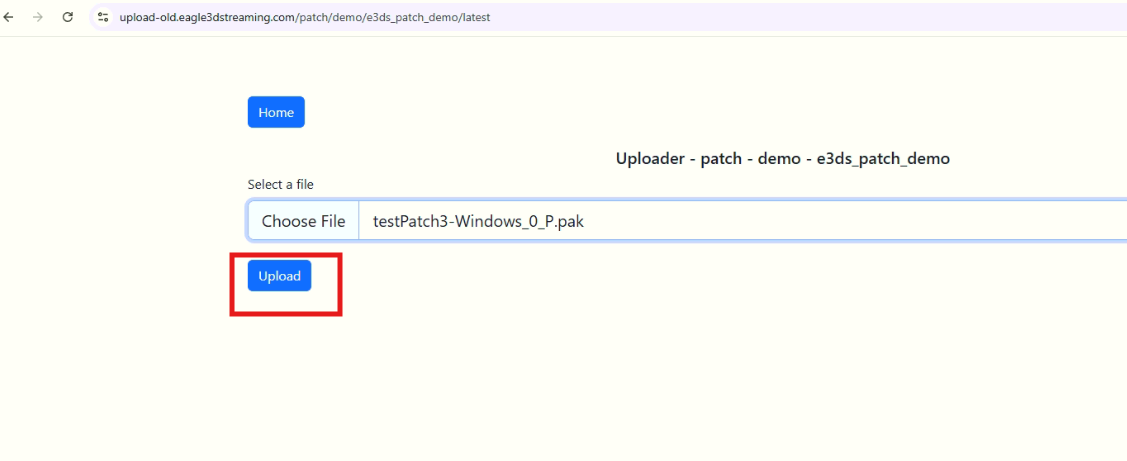Click the browser back arrow
The image size is (1127, 461).
(9, 17)
